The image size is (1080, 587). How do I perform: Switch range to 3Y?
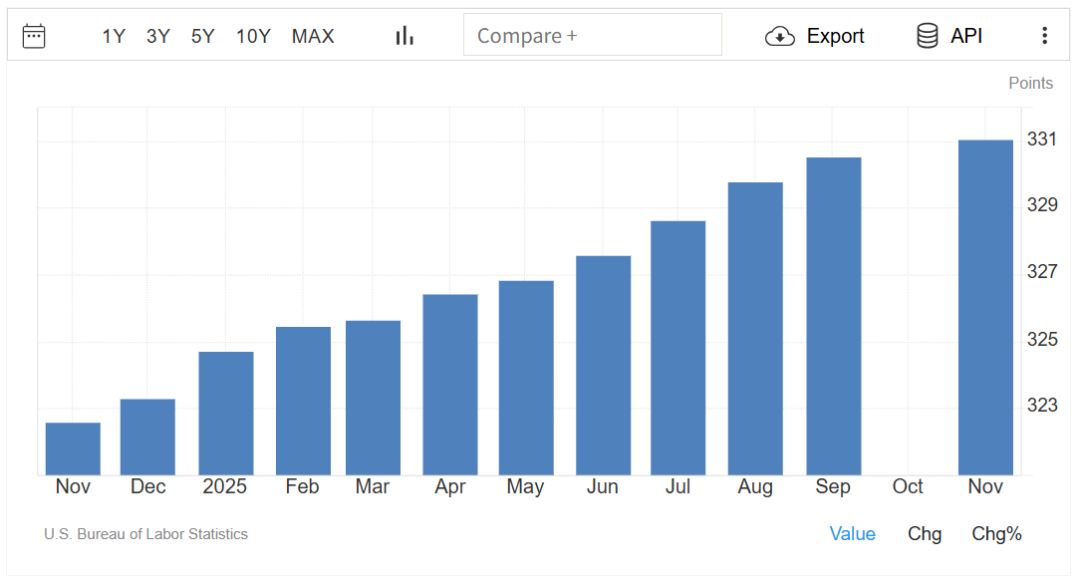(x=158, y=36)
